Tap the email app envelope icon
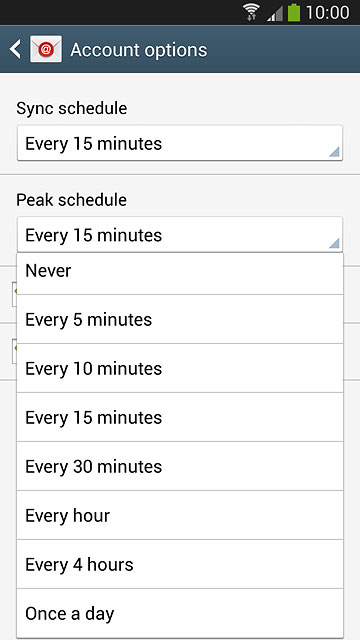This screenshot has height=640, width=360. 46,49
